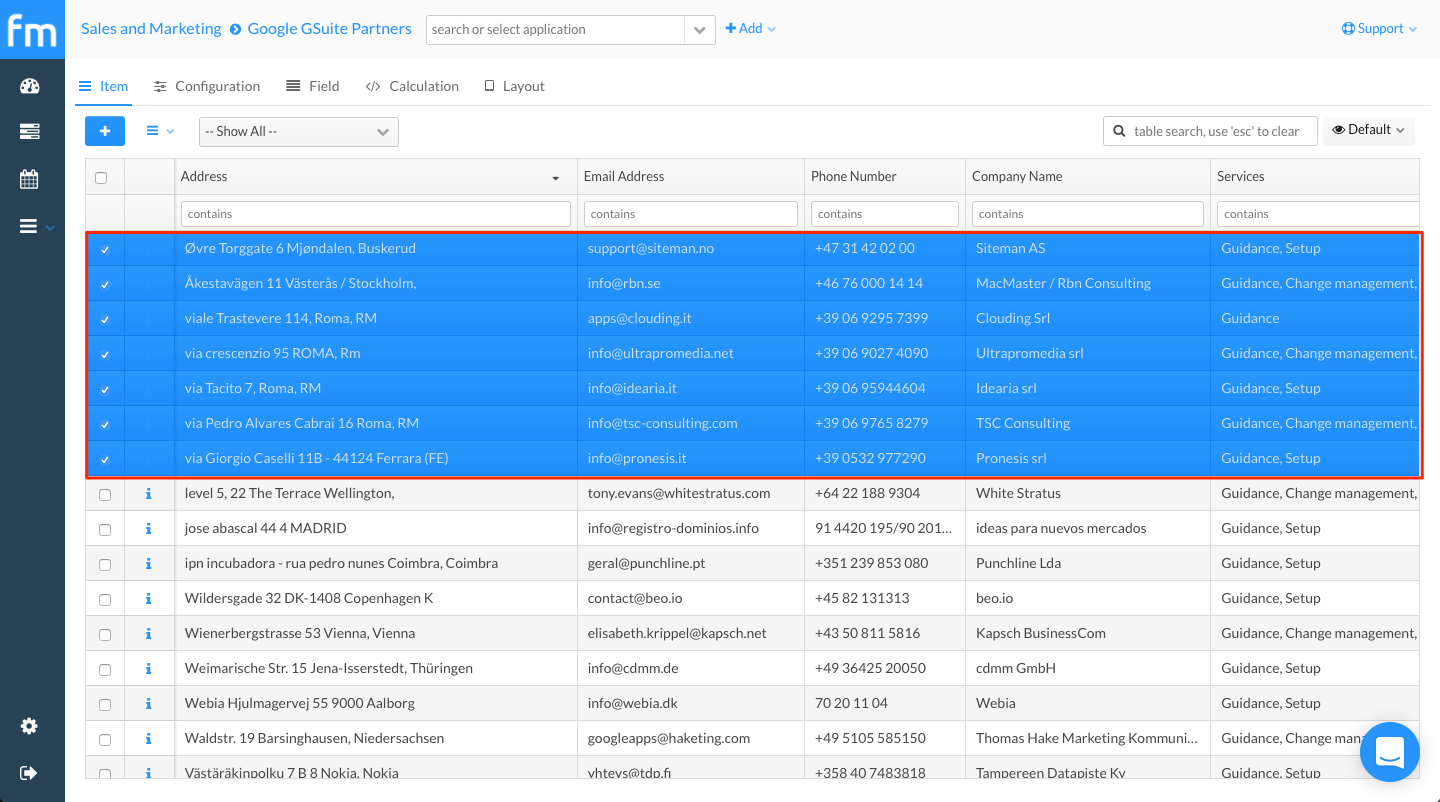Open the Default view dropdown
Screen dimensions: 1440x802
click(1369, 130)
